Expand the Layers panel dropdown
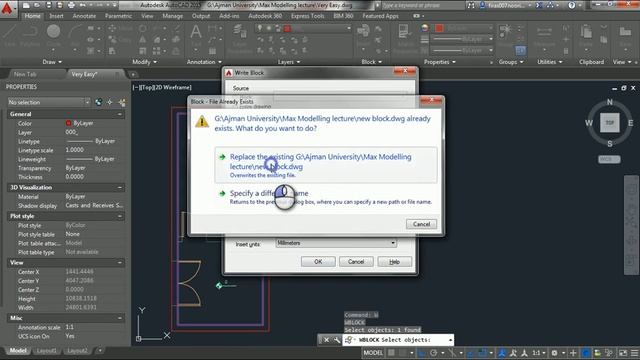Image resolution: width=640 pixels, height=360 pixels. [x=289, y=62]
